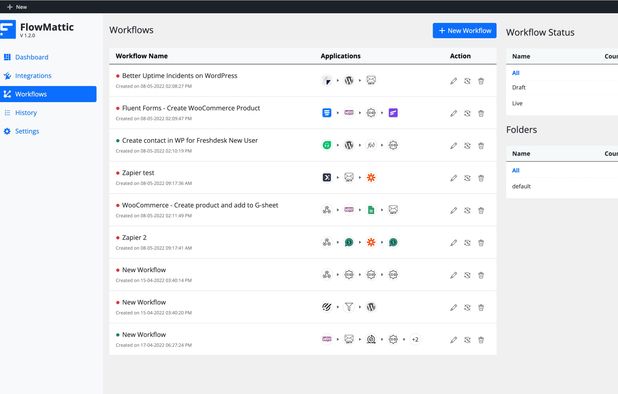Select the Workflows sidebar item

point(48,94)
